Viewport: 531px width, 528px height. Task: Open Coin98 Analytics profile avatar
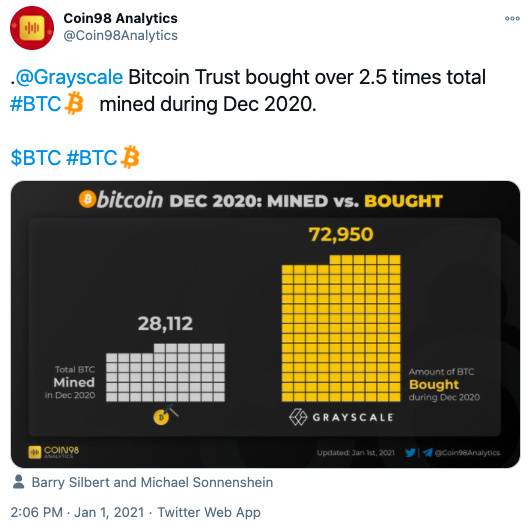pos(32,28)
